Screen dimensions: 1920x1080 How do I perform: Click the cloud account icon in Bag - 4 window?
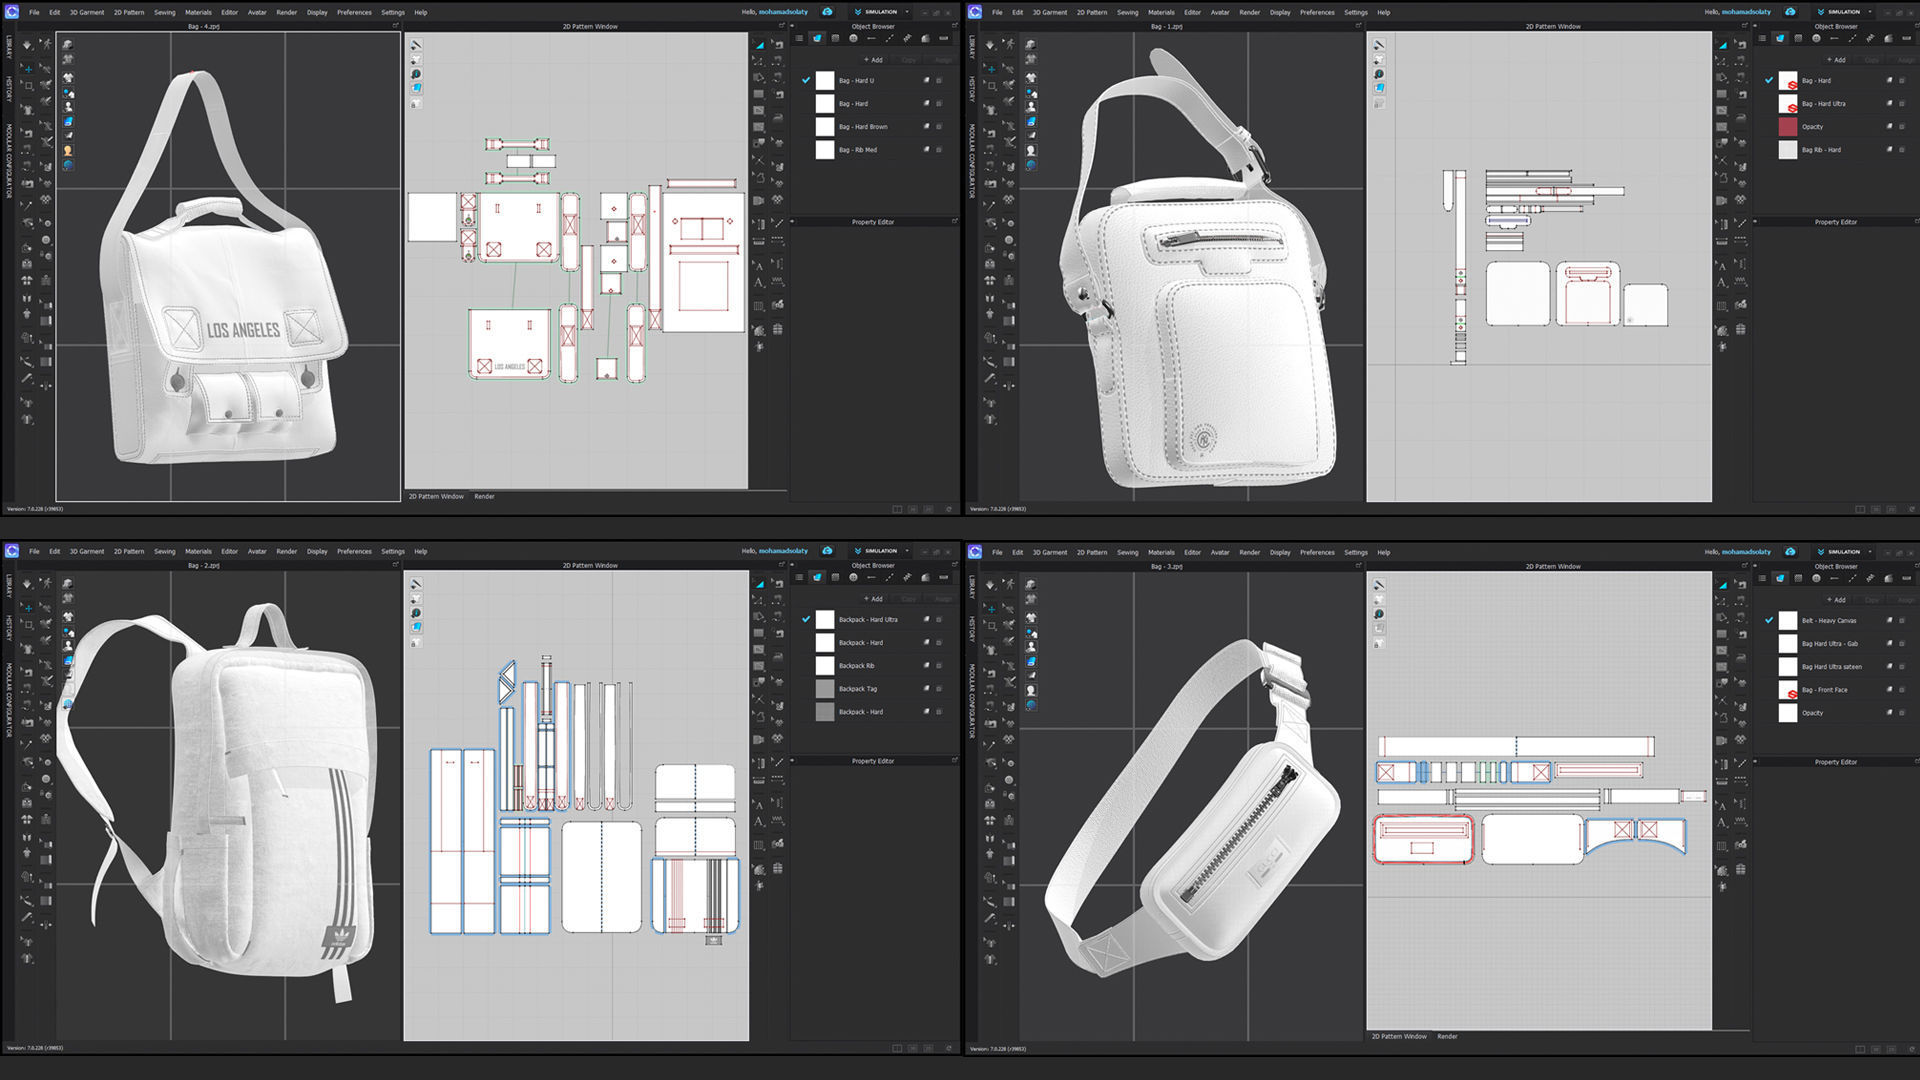827,12
